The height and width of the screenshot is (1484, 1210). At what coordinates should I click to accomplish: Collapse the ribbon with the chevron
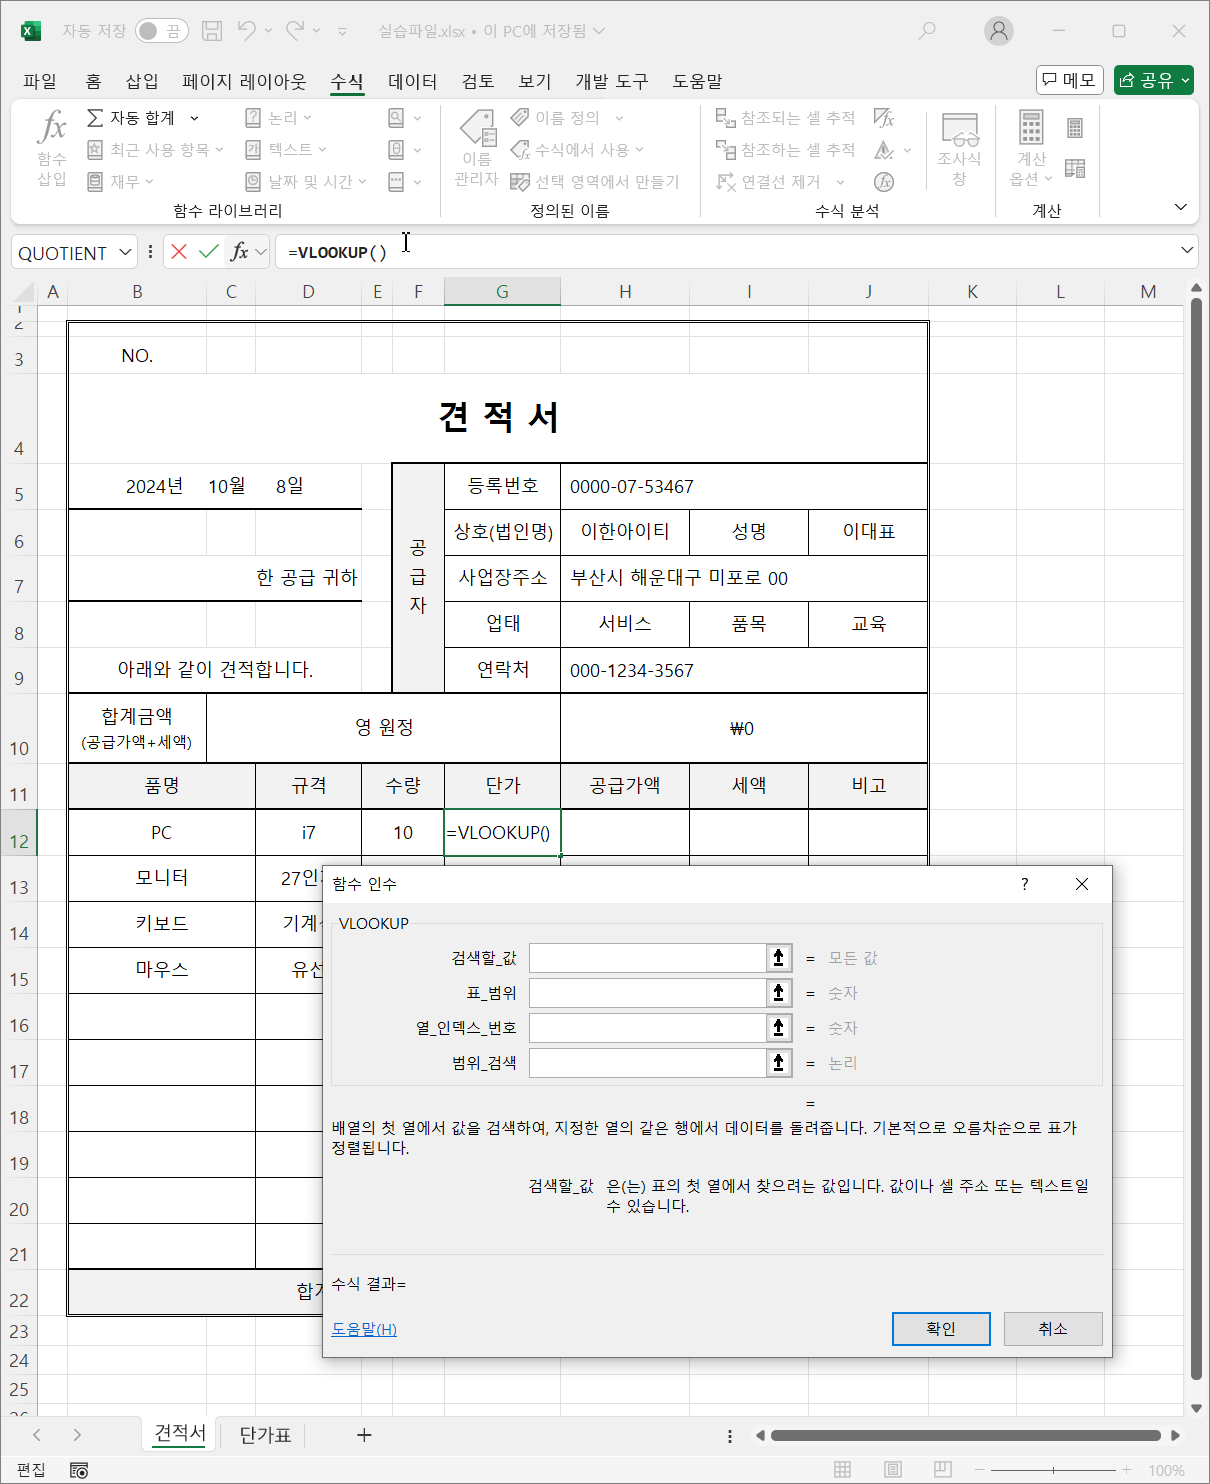(1181, 207)
